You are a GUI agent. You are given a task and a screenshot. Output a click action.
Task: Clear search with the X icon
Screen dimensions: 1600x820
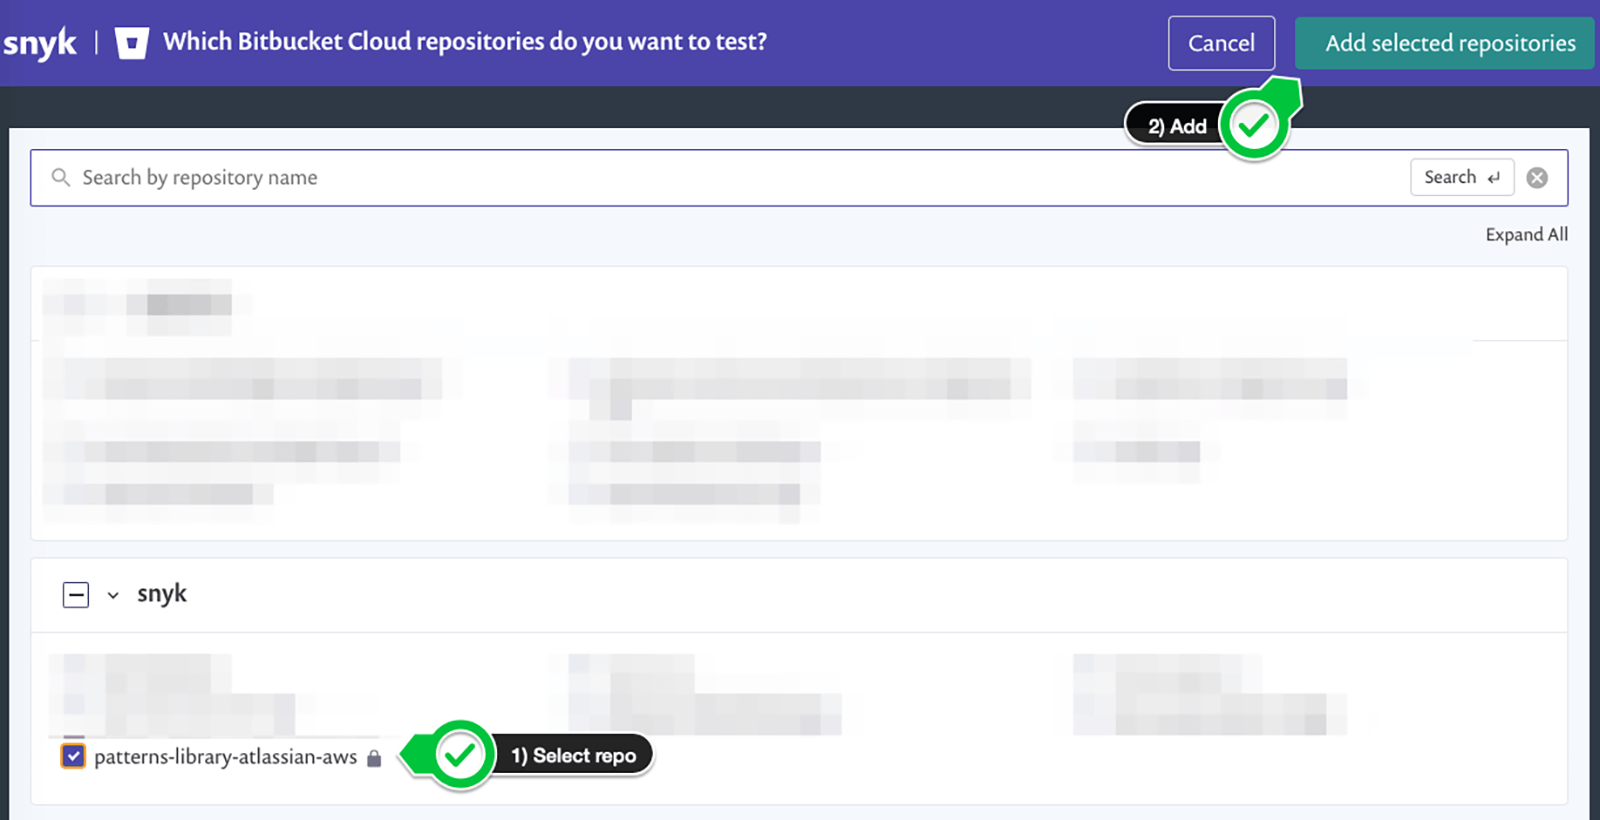1538,177
